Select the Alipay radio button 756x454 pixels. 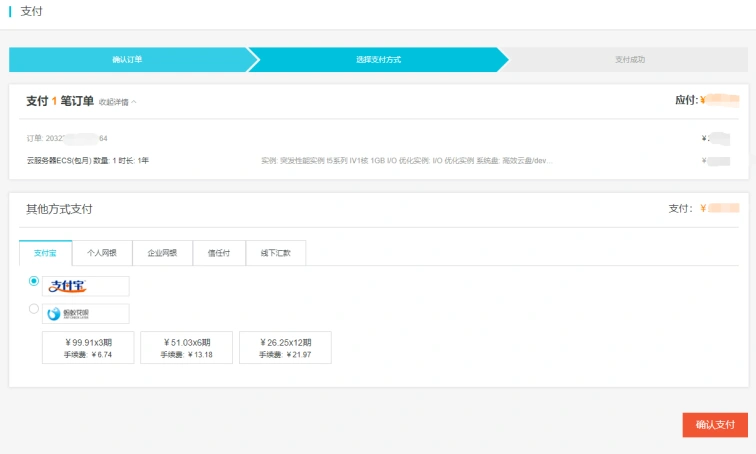[x=34, y=282]
